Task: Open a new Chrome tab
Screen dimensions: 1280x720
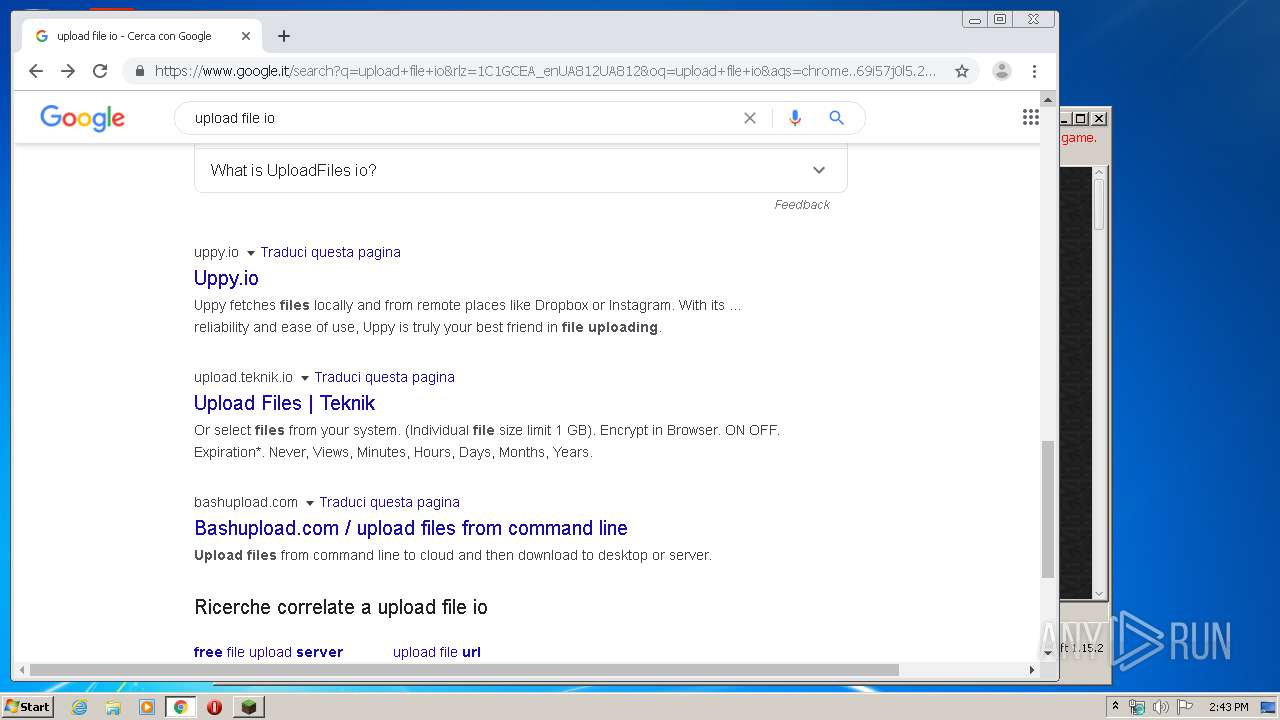Action: point(284,36)
